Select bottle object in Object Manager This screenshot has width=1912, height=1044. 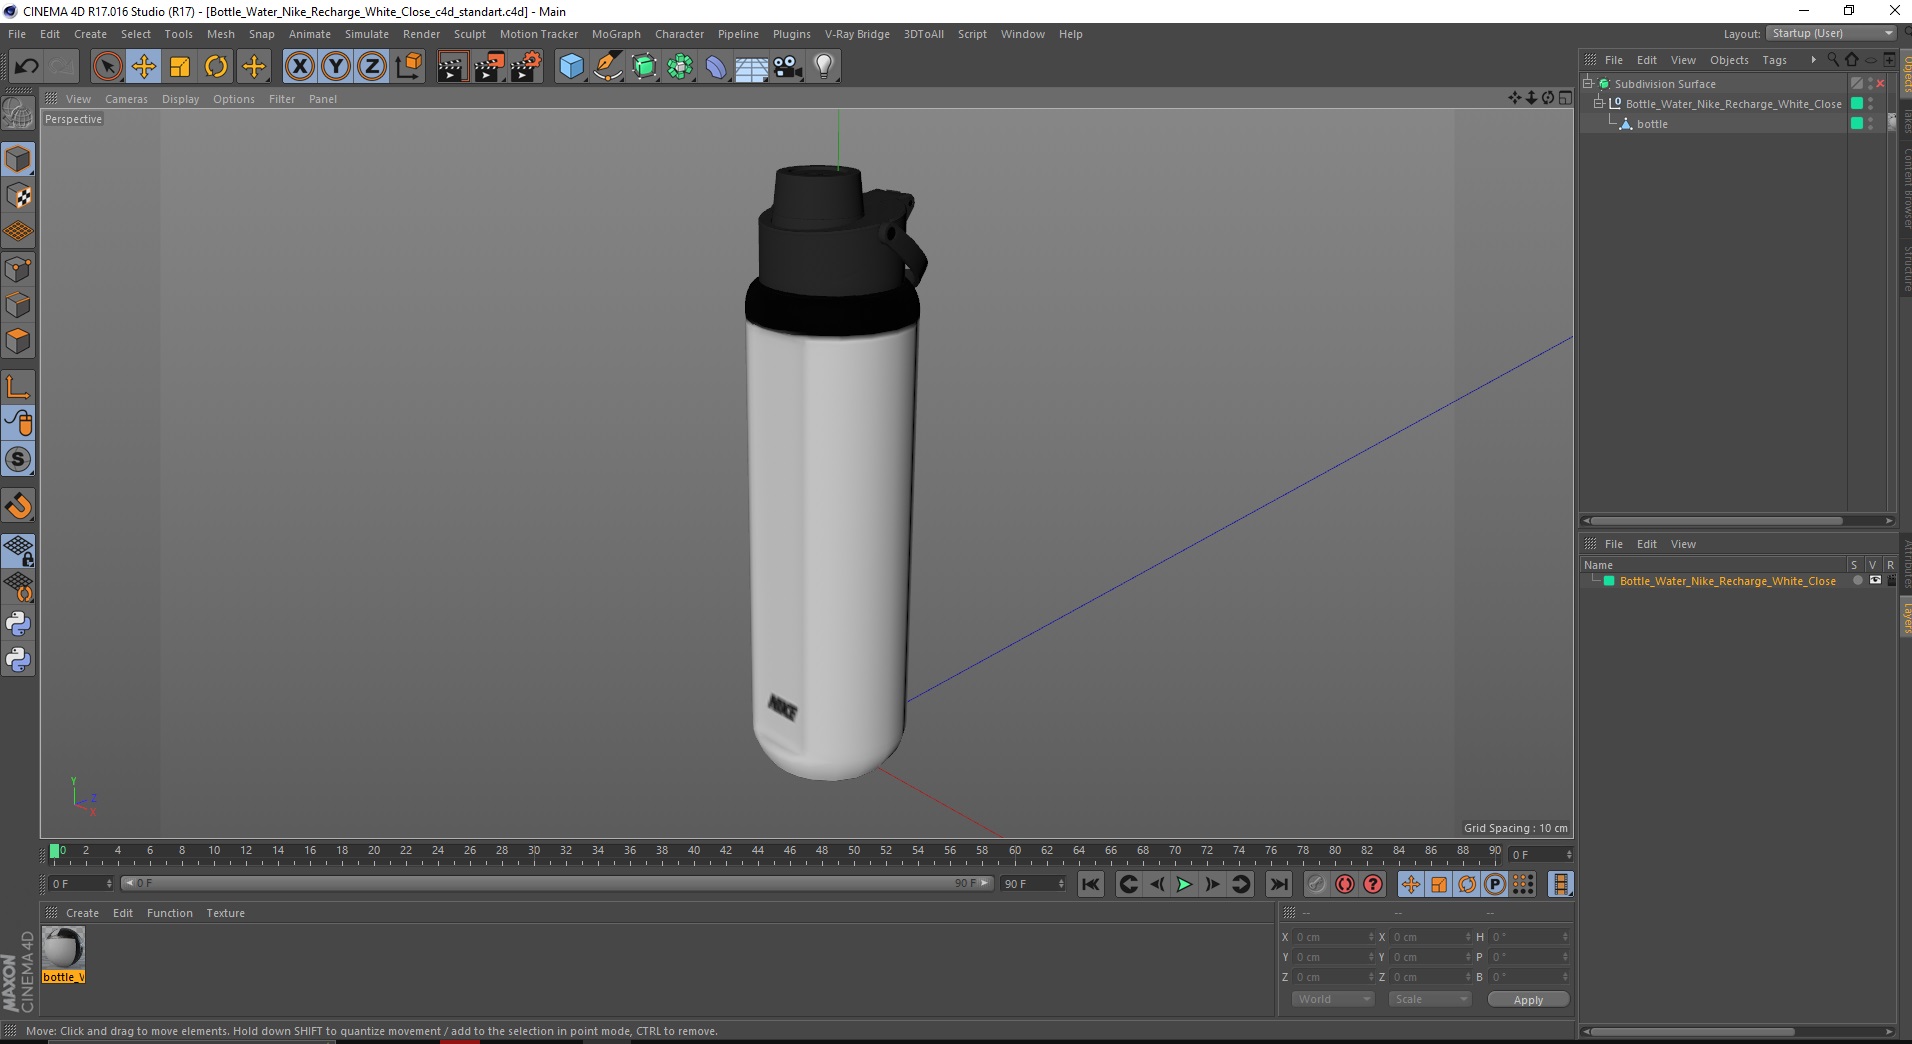(x=1652, y=124)
